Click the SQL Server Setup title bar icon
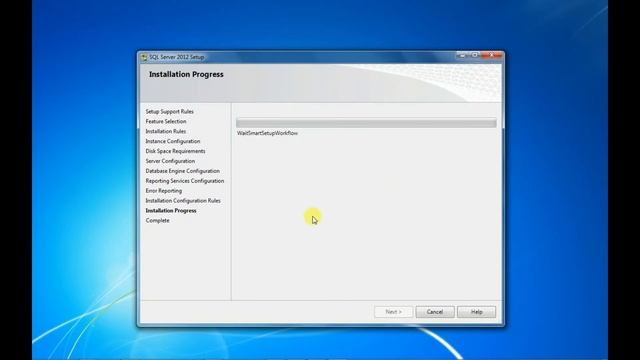Image resolution: width=640 pixels, height=360 pixels. 144,57
